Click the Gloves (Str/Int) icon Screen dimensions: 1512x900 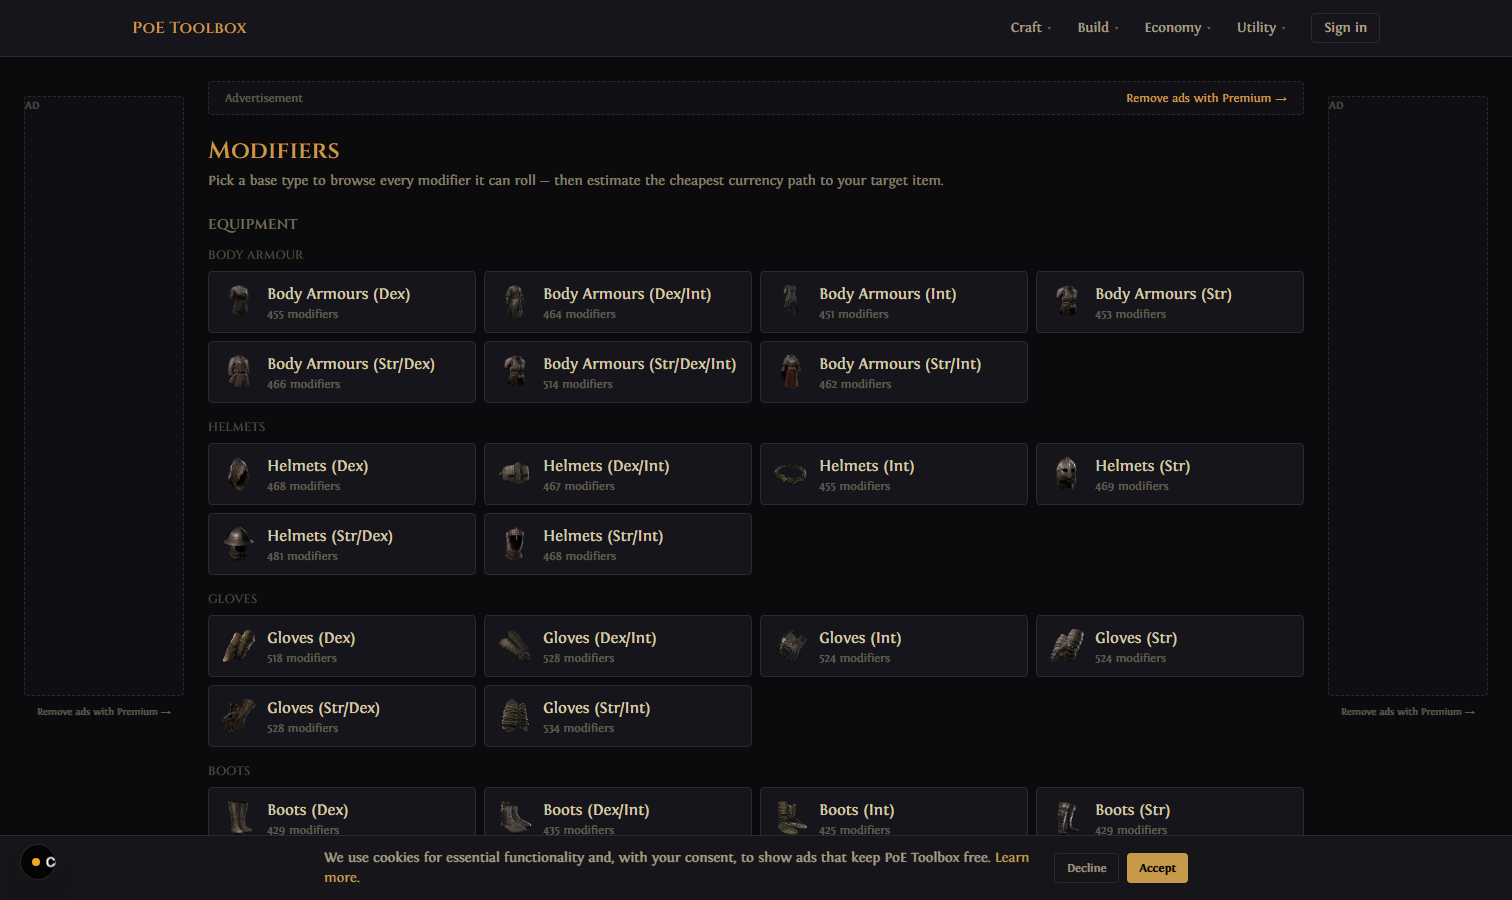pos(515,716)
